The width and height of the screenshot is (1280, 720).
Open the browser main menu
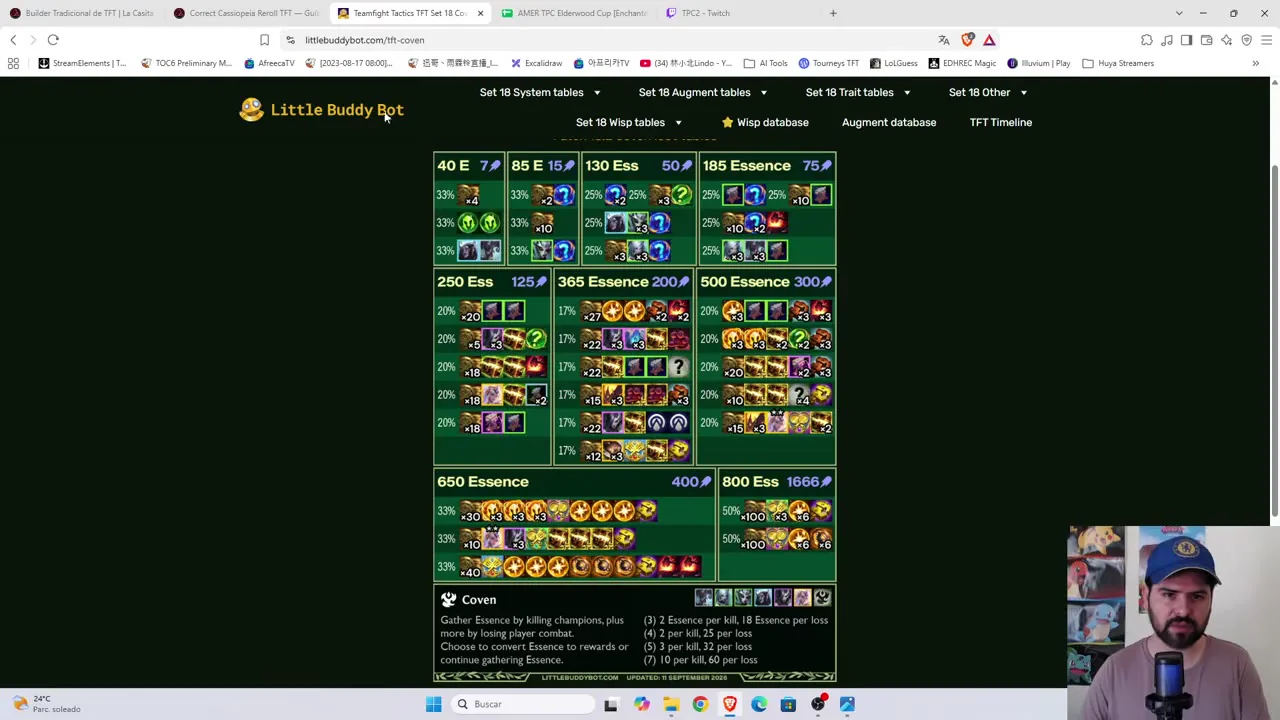point(1266,40)
